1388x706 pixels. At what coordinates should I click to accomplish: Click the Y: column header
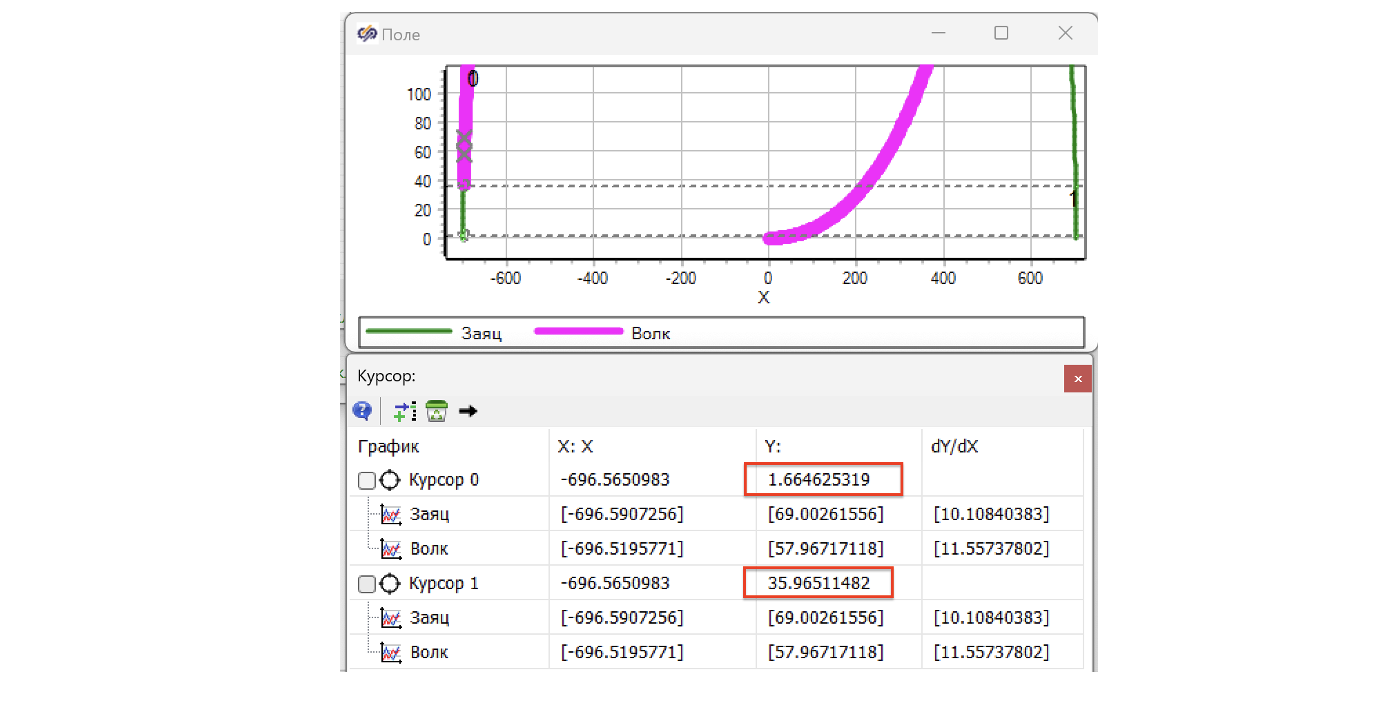[x=773, y=447]
